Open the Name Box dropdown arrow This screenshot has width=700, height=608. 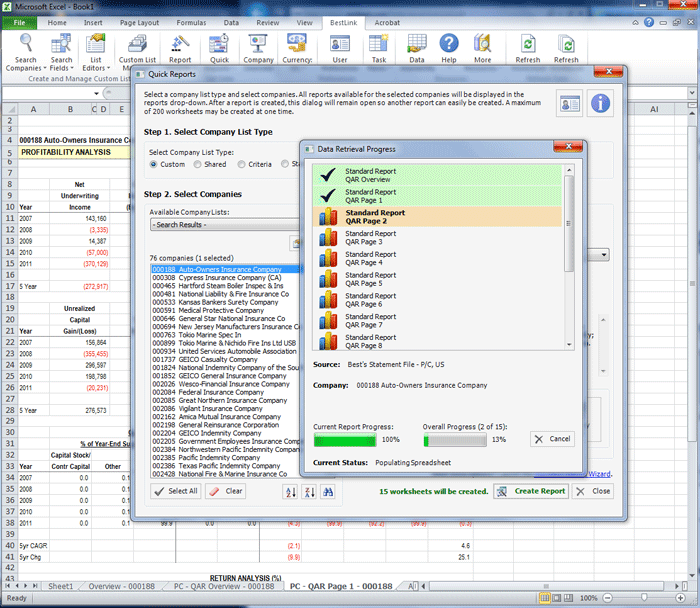[x=96, y=93]
